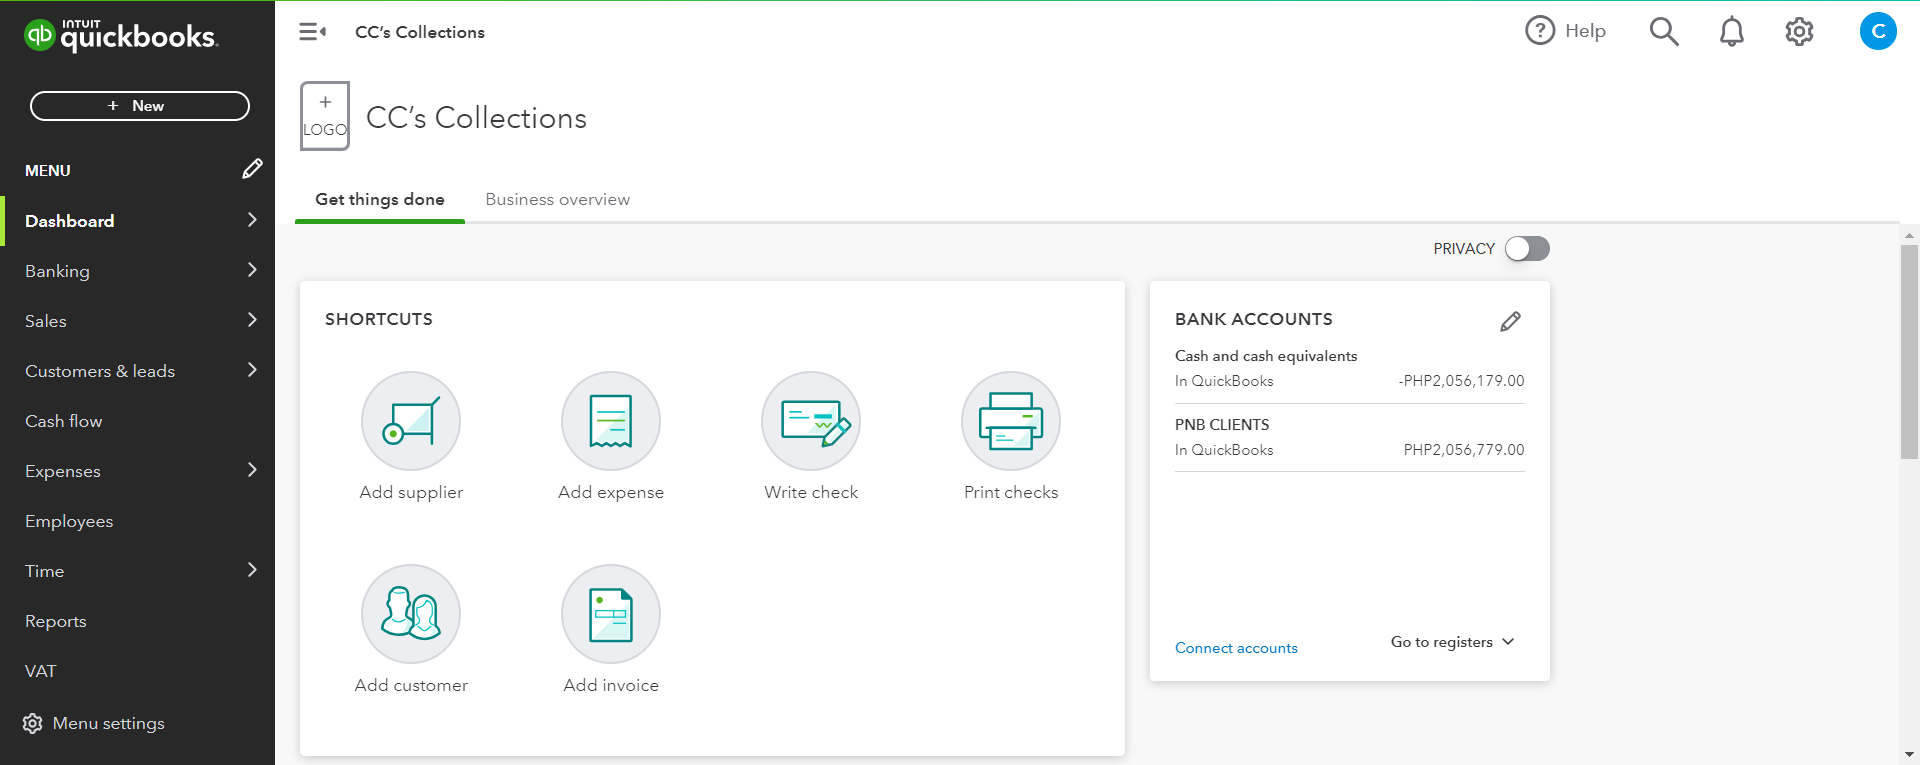Click the Add supplier shortcut icon
Screen dimensions: 1920x765
(x=411, y=421)
